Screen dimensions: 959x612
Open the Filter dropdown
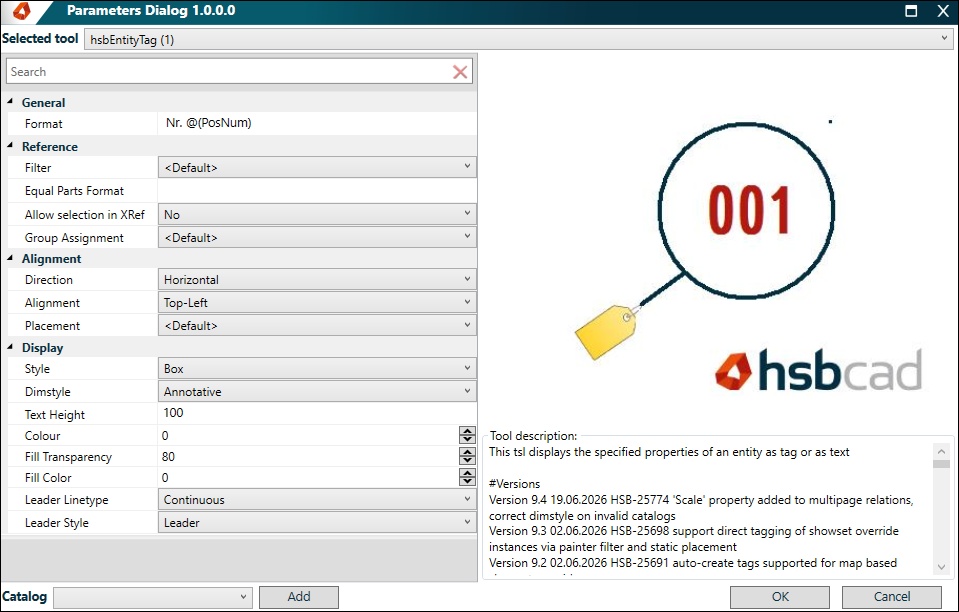(x=317, y=167)
